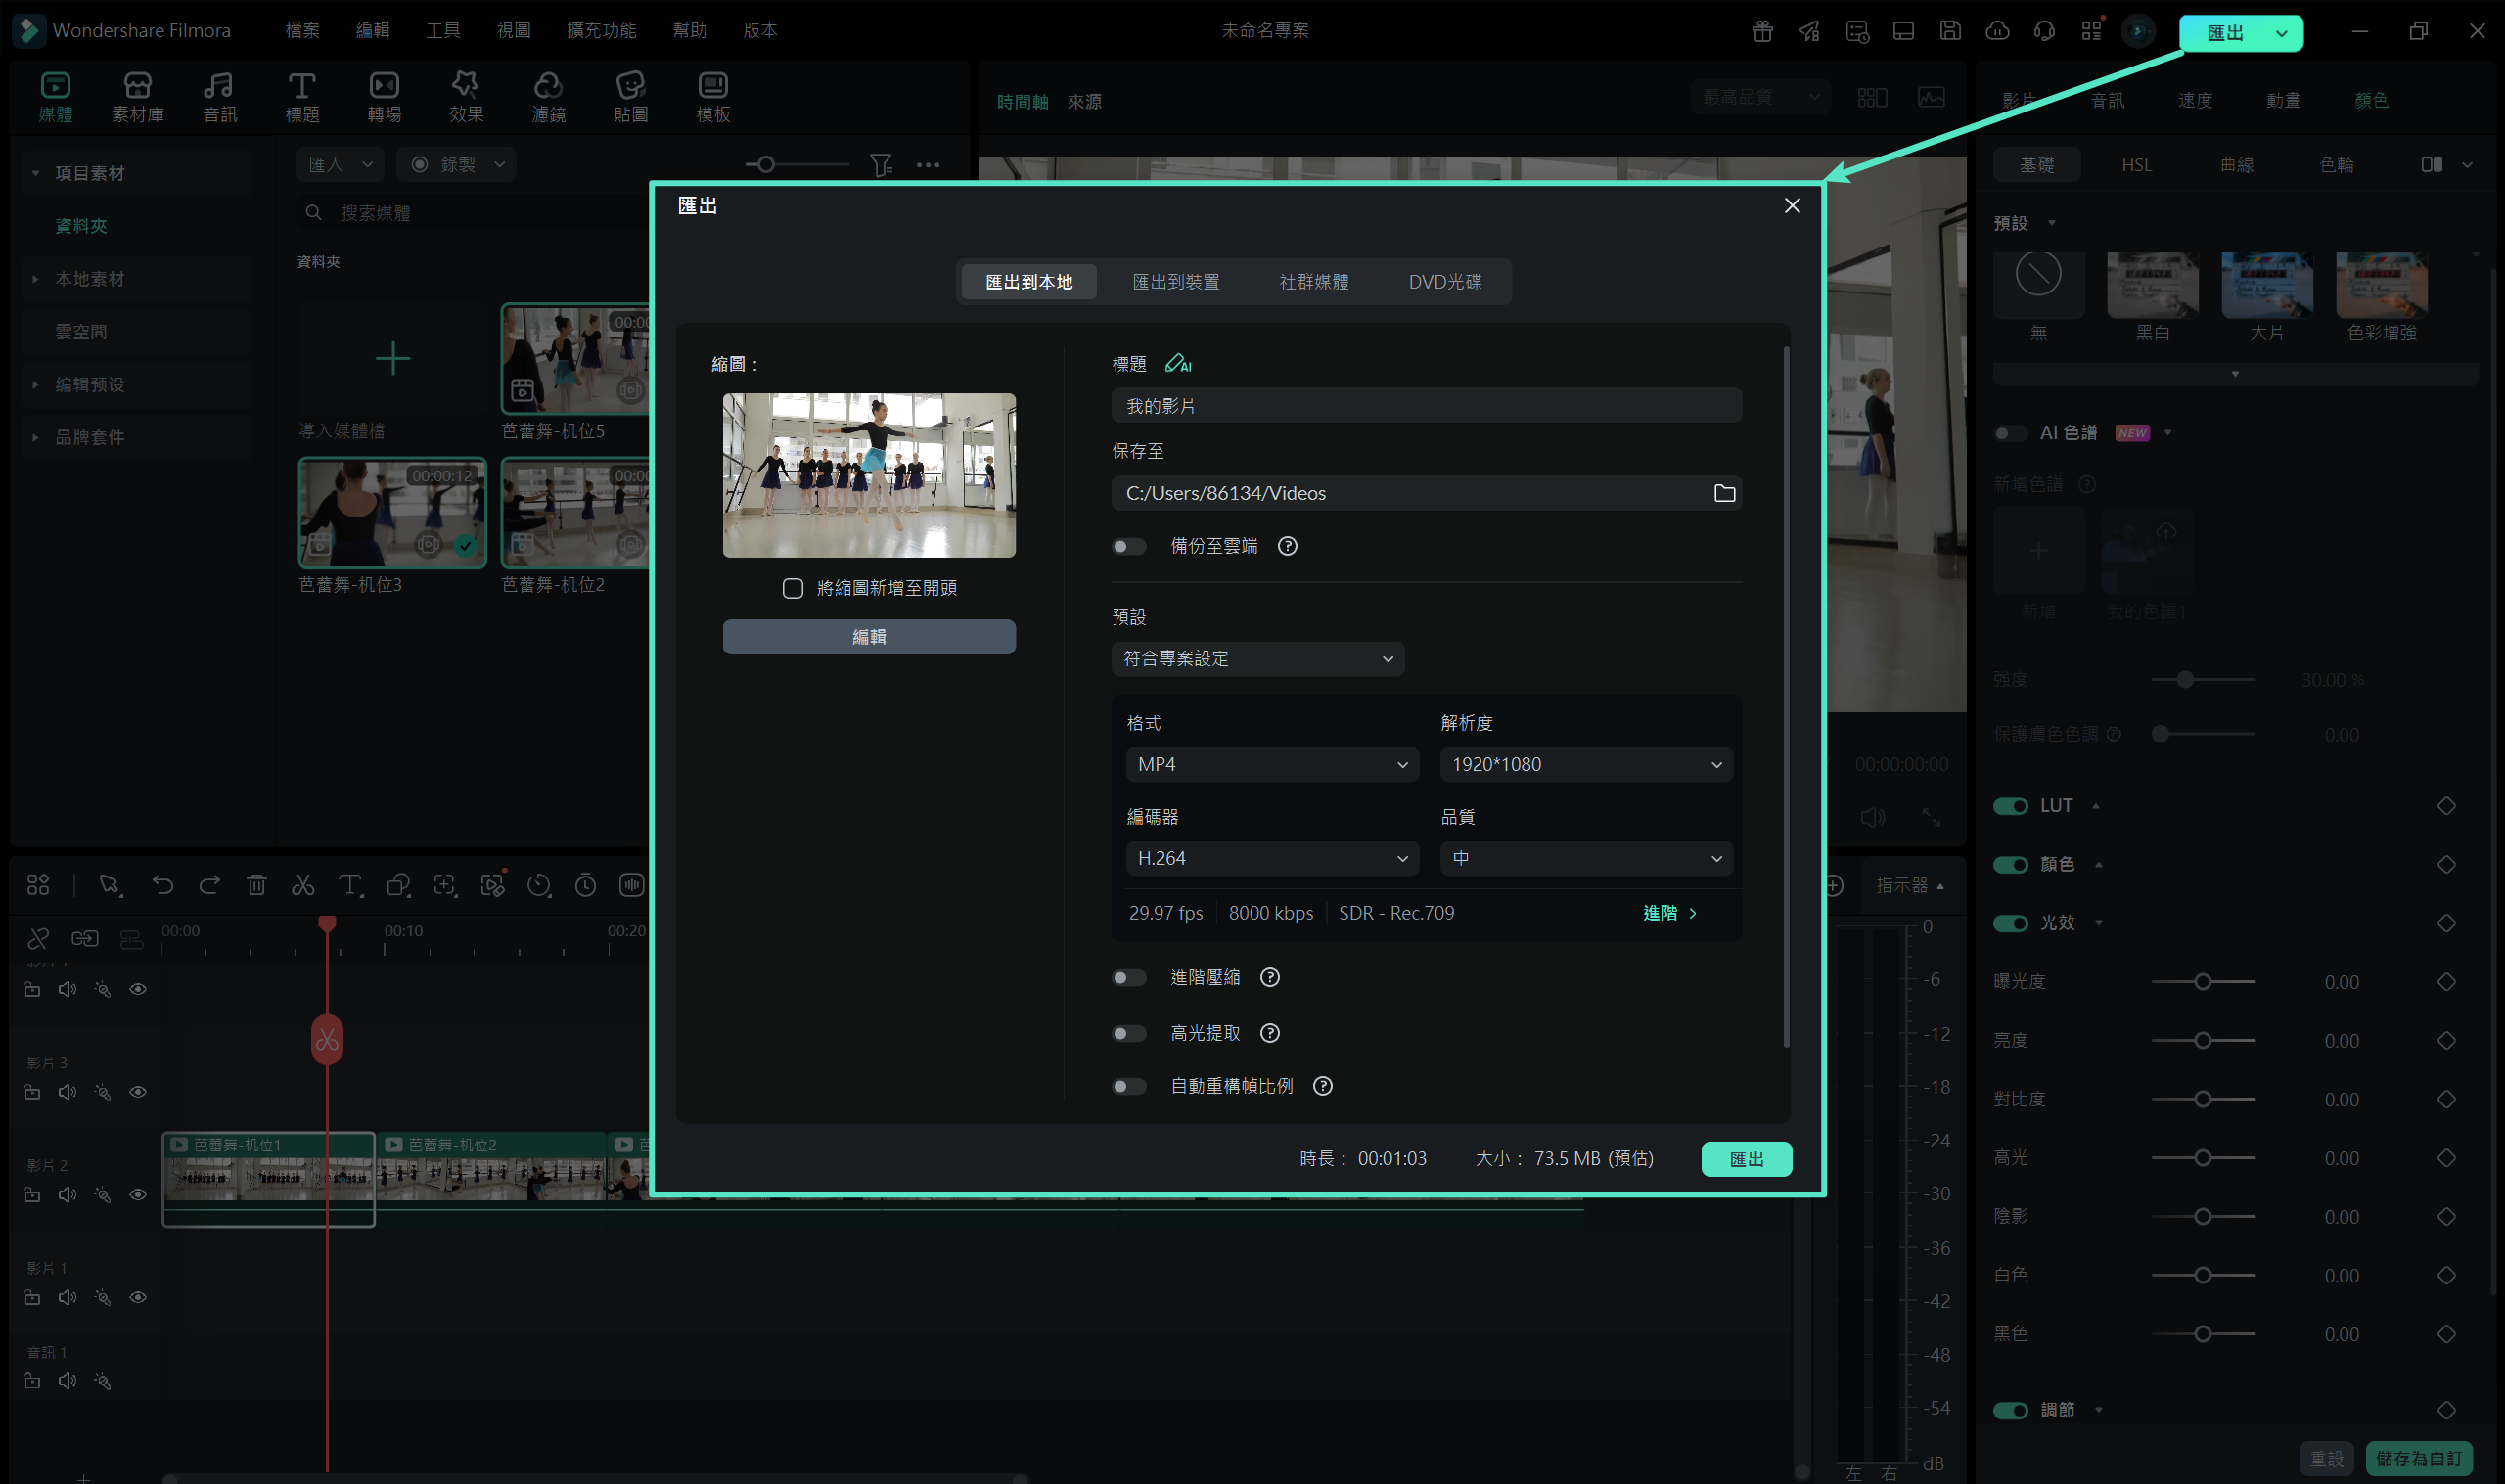Click the undo arrow in timeline toolbar
Viewport: 2505px width, 1484px height.
point(162,885)
